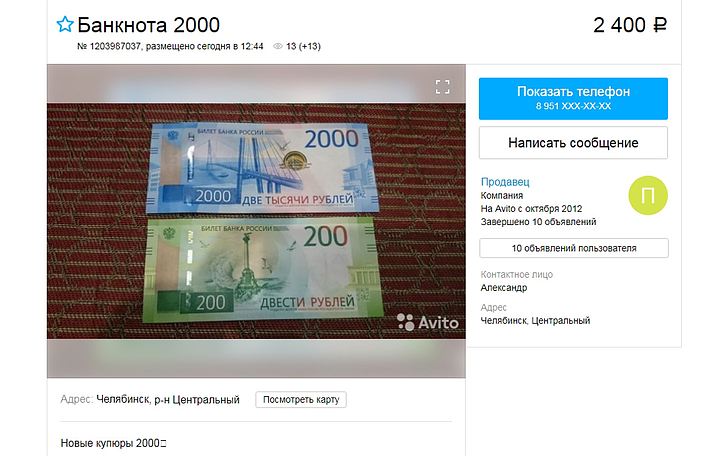The image size is (720, 456).
Task: Click the views eye icon
Action: coord(277,46)
